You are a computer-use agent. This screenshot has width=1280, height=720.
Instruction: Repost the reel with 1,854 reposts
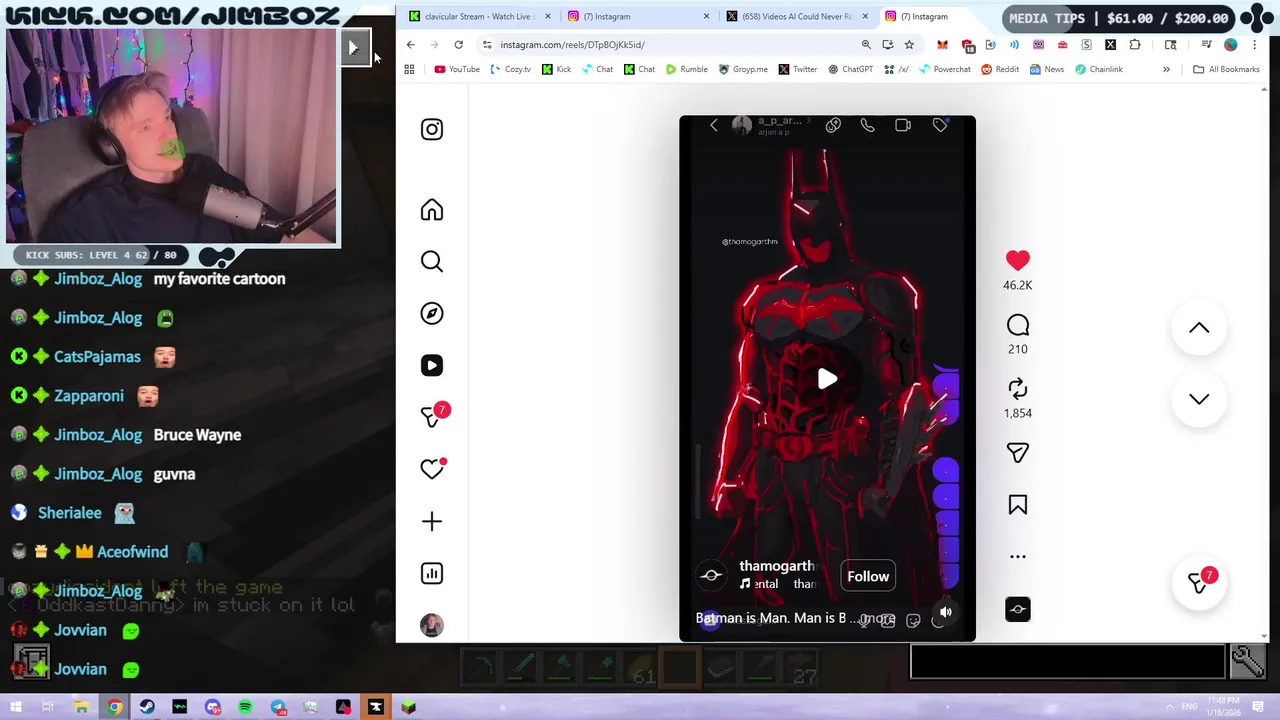[x=1017, y=389]
